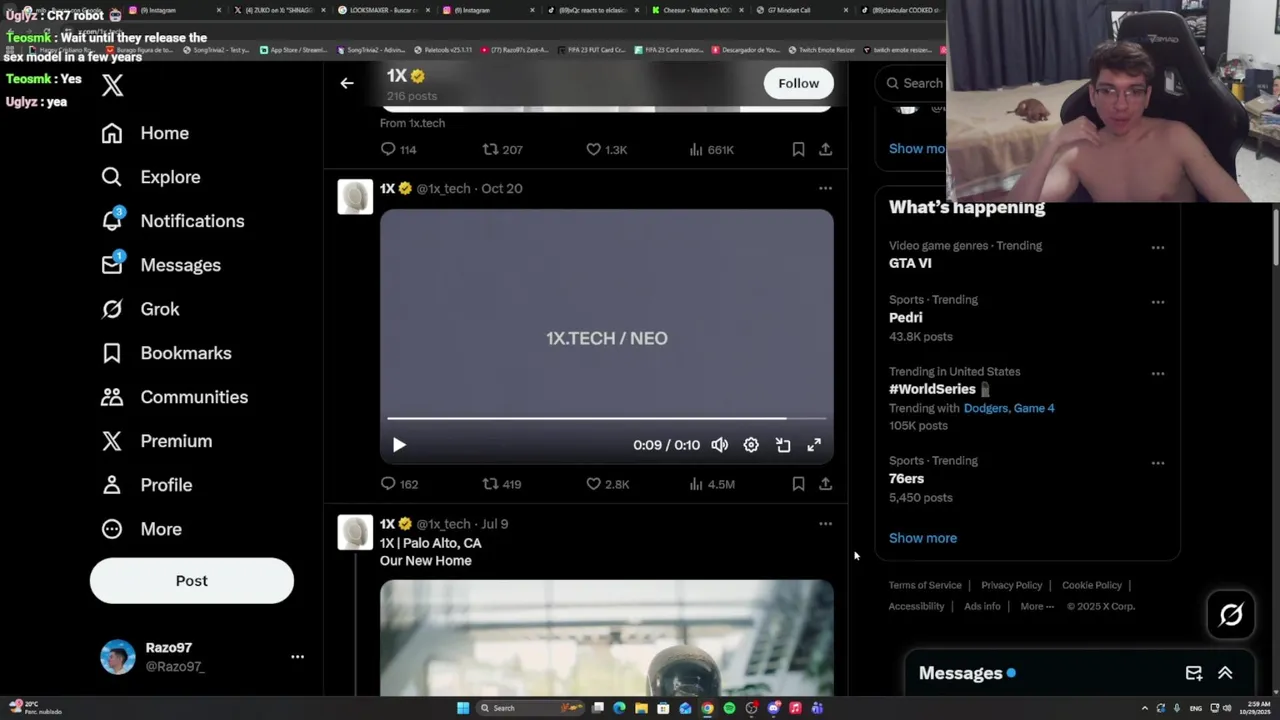Open the GTA VI trending topic
This screenshot has height=720, width=1280.
(x=910, y=263)
